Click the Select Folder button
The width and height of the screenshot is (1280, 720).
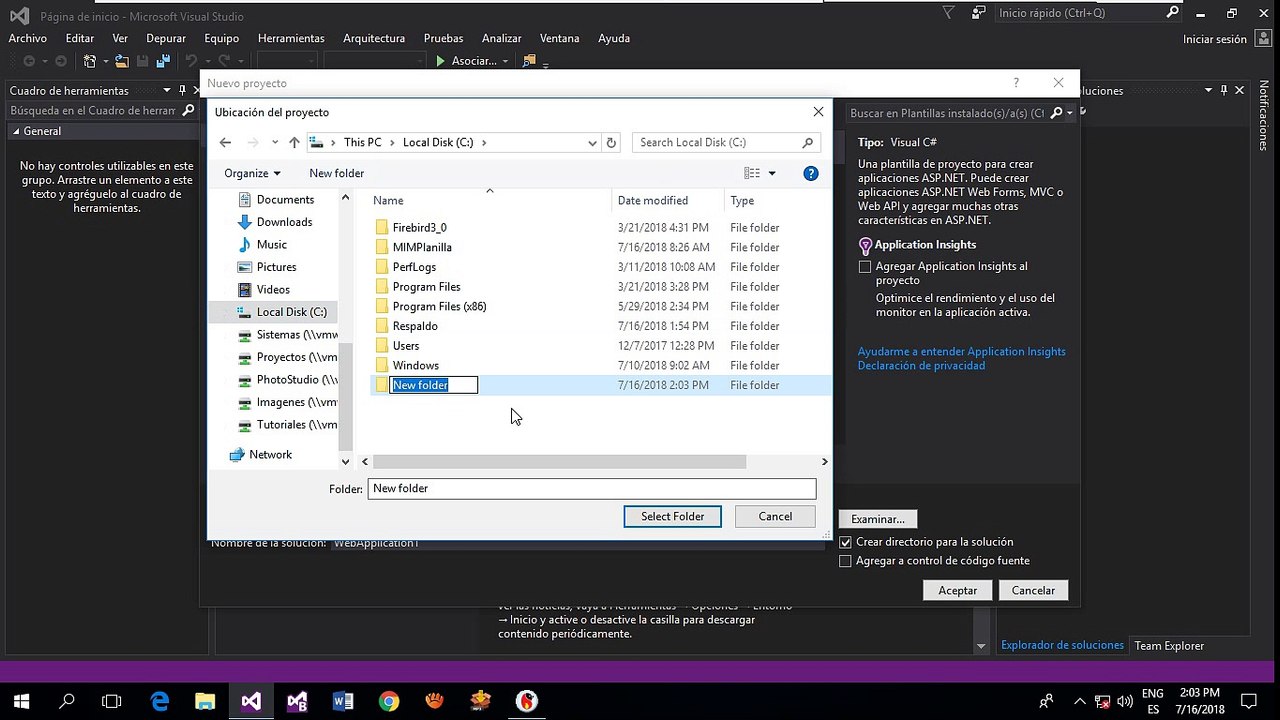point(672,517)
